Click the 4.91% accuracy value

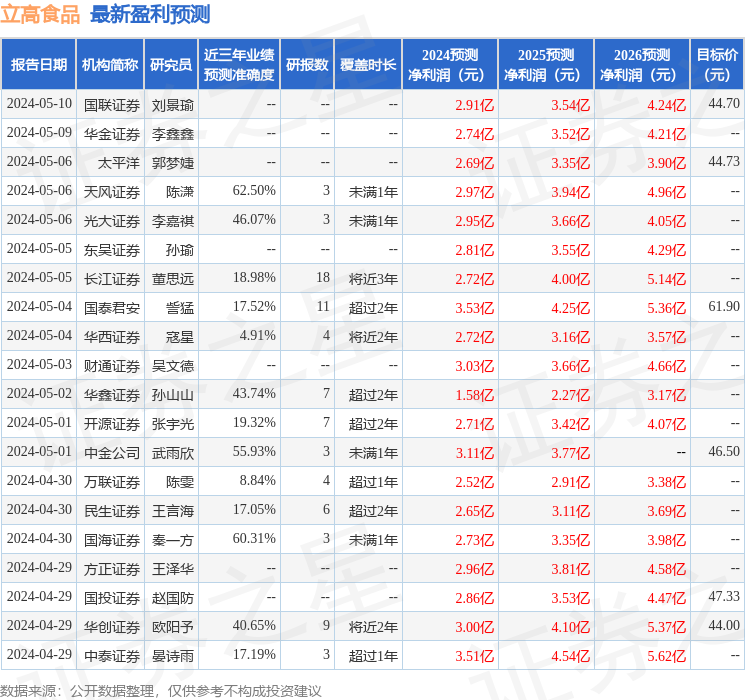[258, 336]
